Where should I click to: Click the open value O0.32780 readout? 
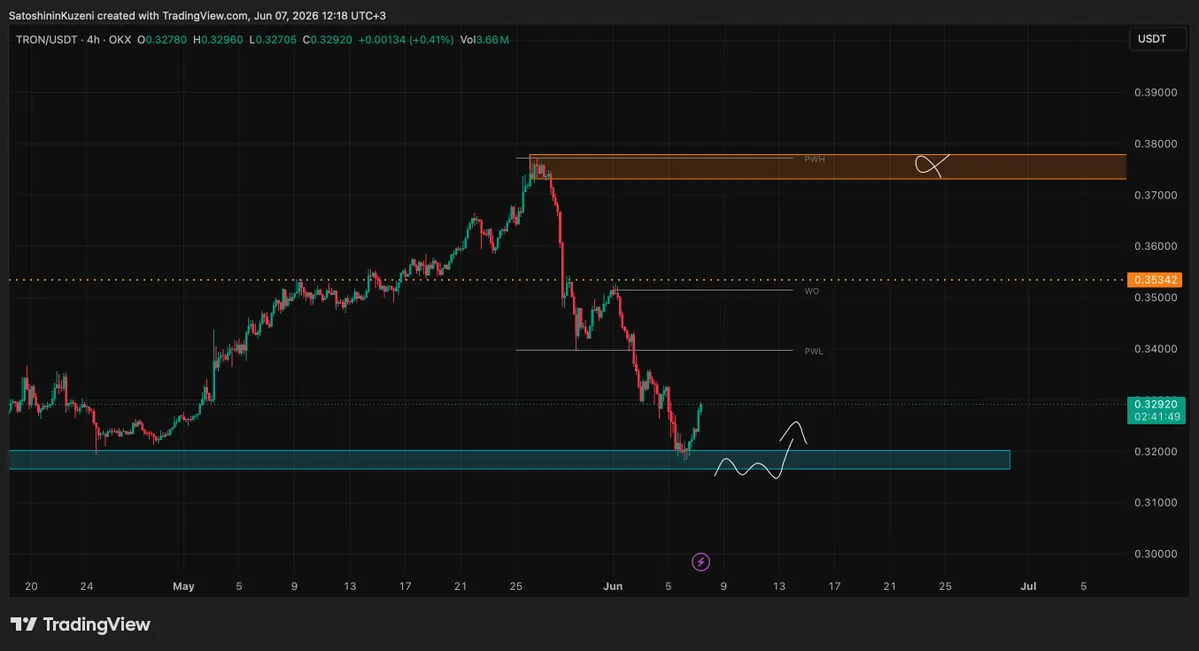click(162, 40)
